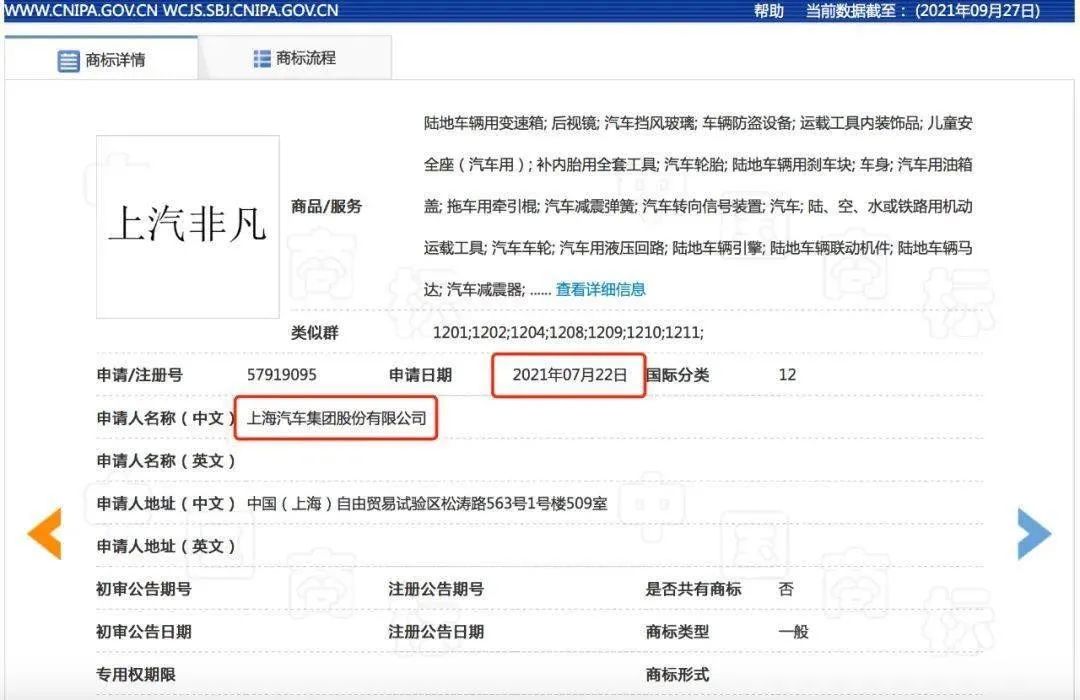This screenshot has height=700, width=1080.
Task: Select the trademark type value 一般
Action: pyautogui.click(x=793, y=632)
